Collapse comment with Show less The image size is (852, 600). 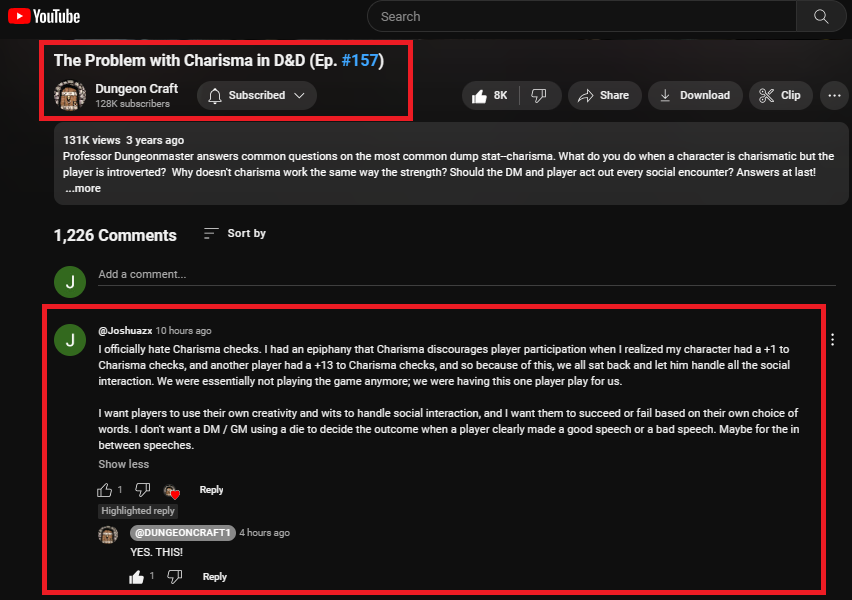click(x=123, y=464)
